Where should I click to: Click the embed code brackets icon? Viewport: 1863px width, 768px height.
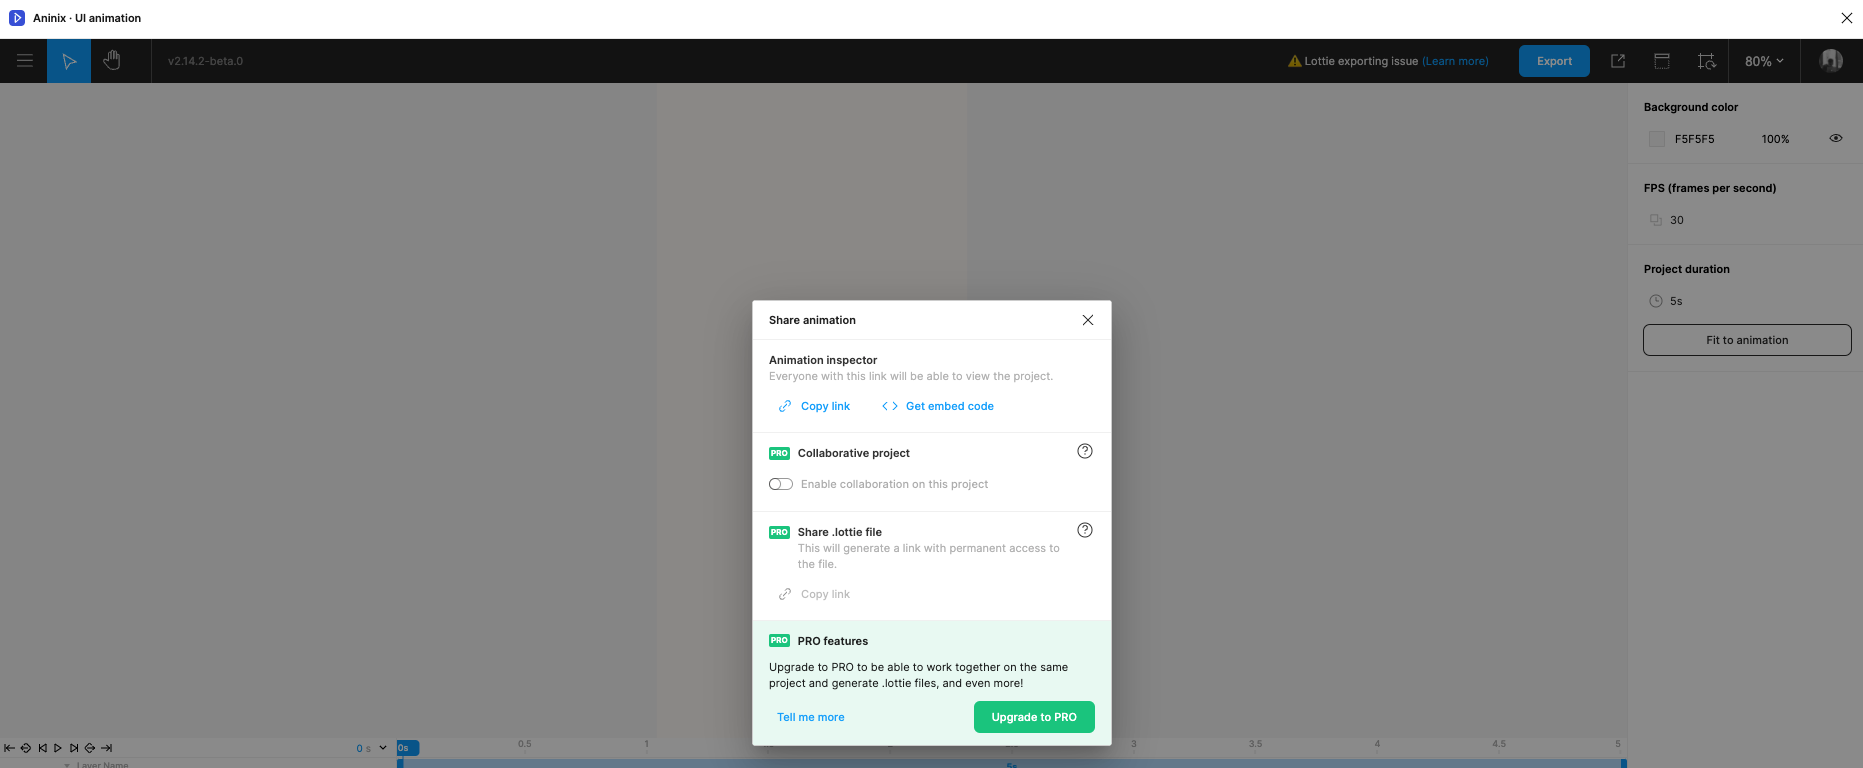pyautogui.click(x=890, y=406)
